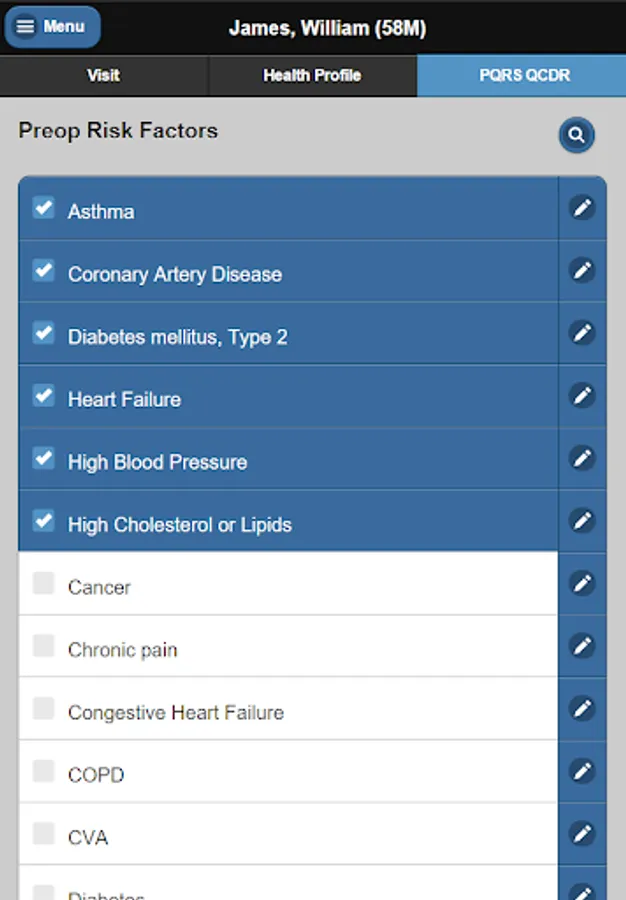Screen dimensions: 626x900
Task: Uncheck High Cholesterol or Lipids checkbox
Action: click(x=44, y=521)
